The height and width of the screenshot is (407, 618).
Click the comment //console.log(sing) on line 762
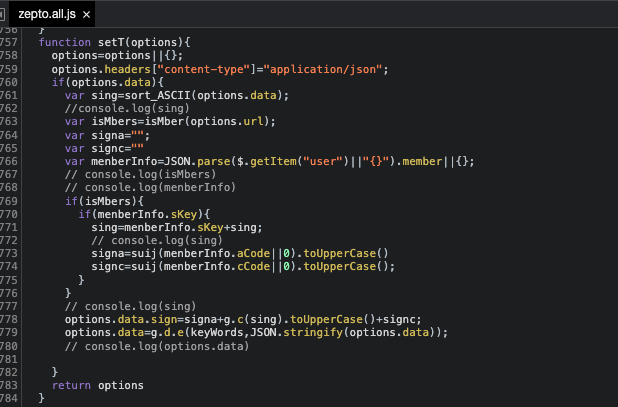tap(127, 108)
